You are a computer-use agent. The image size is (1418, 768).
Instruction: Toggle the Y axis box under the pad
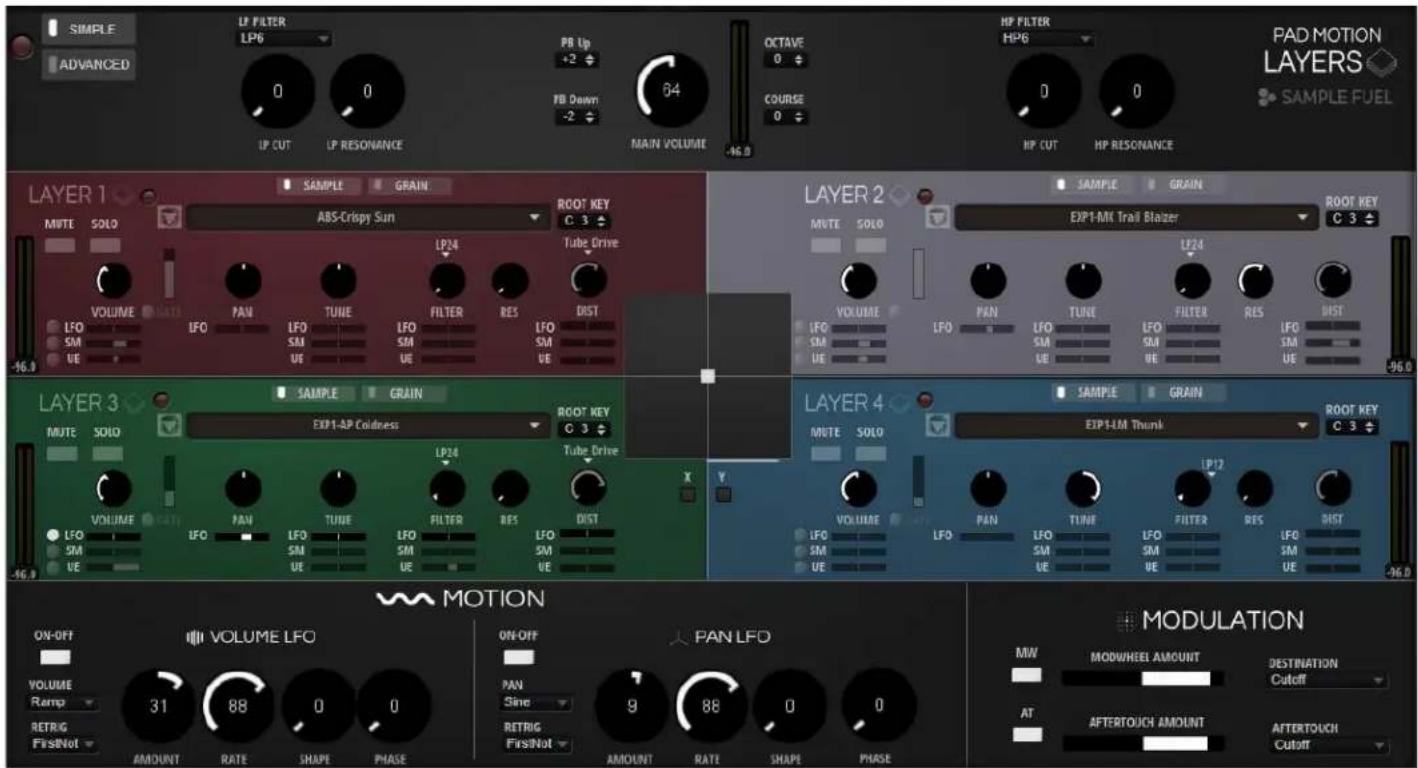click(x=723, y=494)
